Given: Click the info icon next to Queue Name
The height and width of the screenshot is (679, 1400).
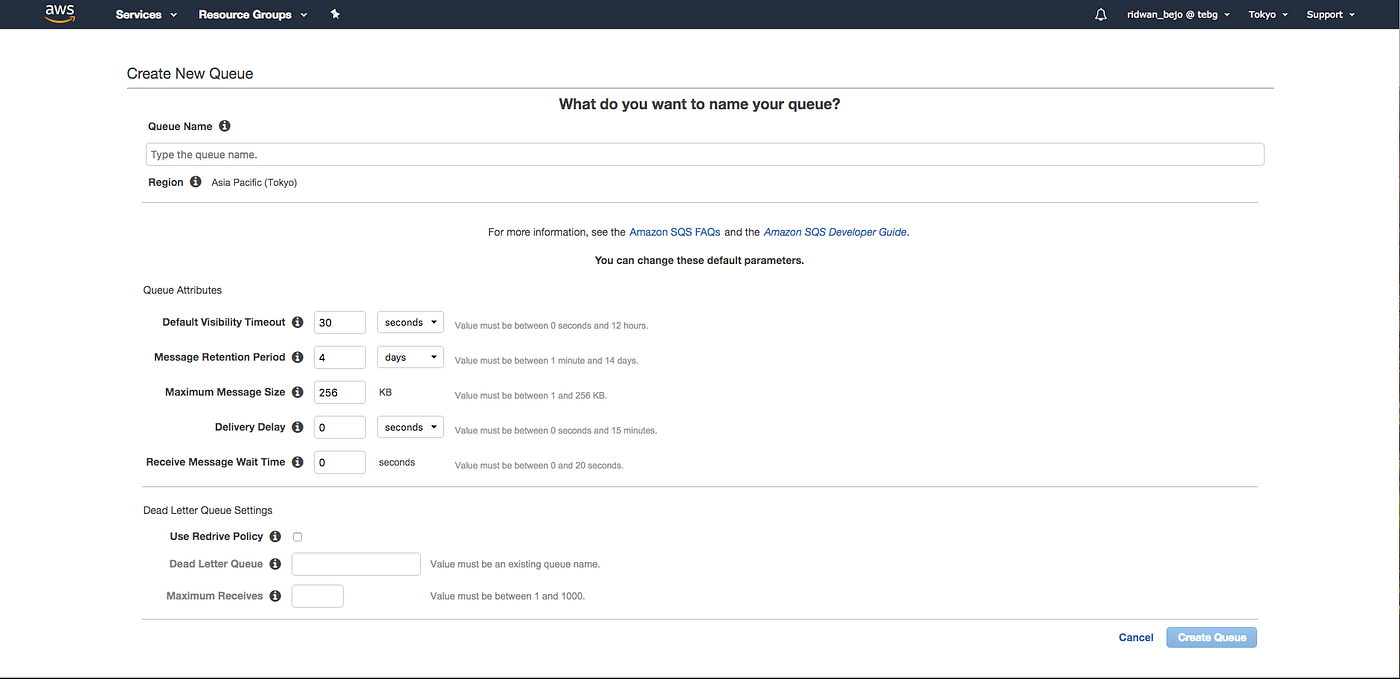Looking at the screenshot, I should [224, 126].
